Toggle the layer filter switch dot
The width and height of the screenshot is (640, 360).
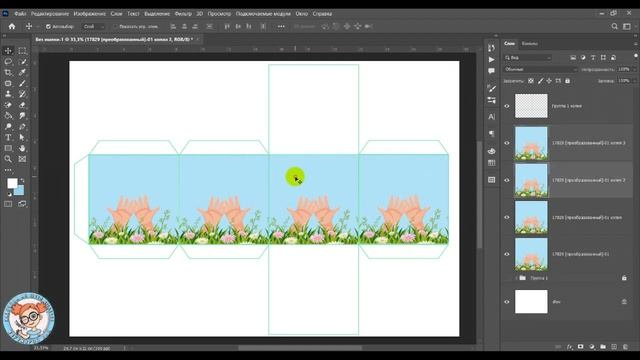(x=636, y=56)
